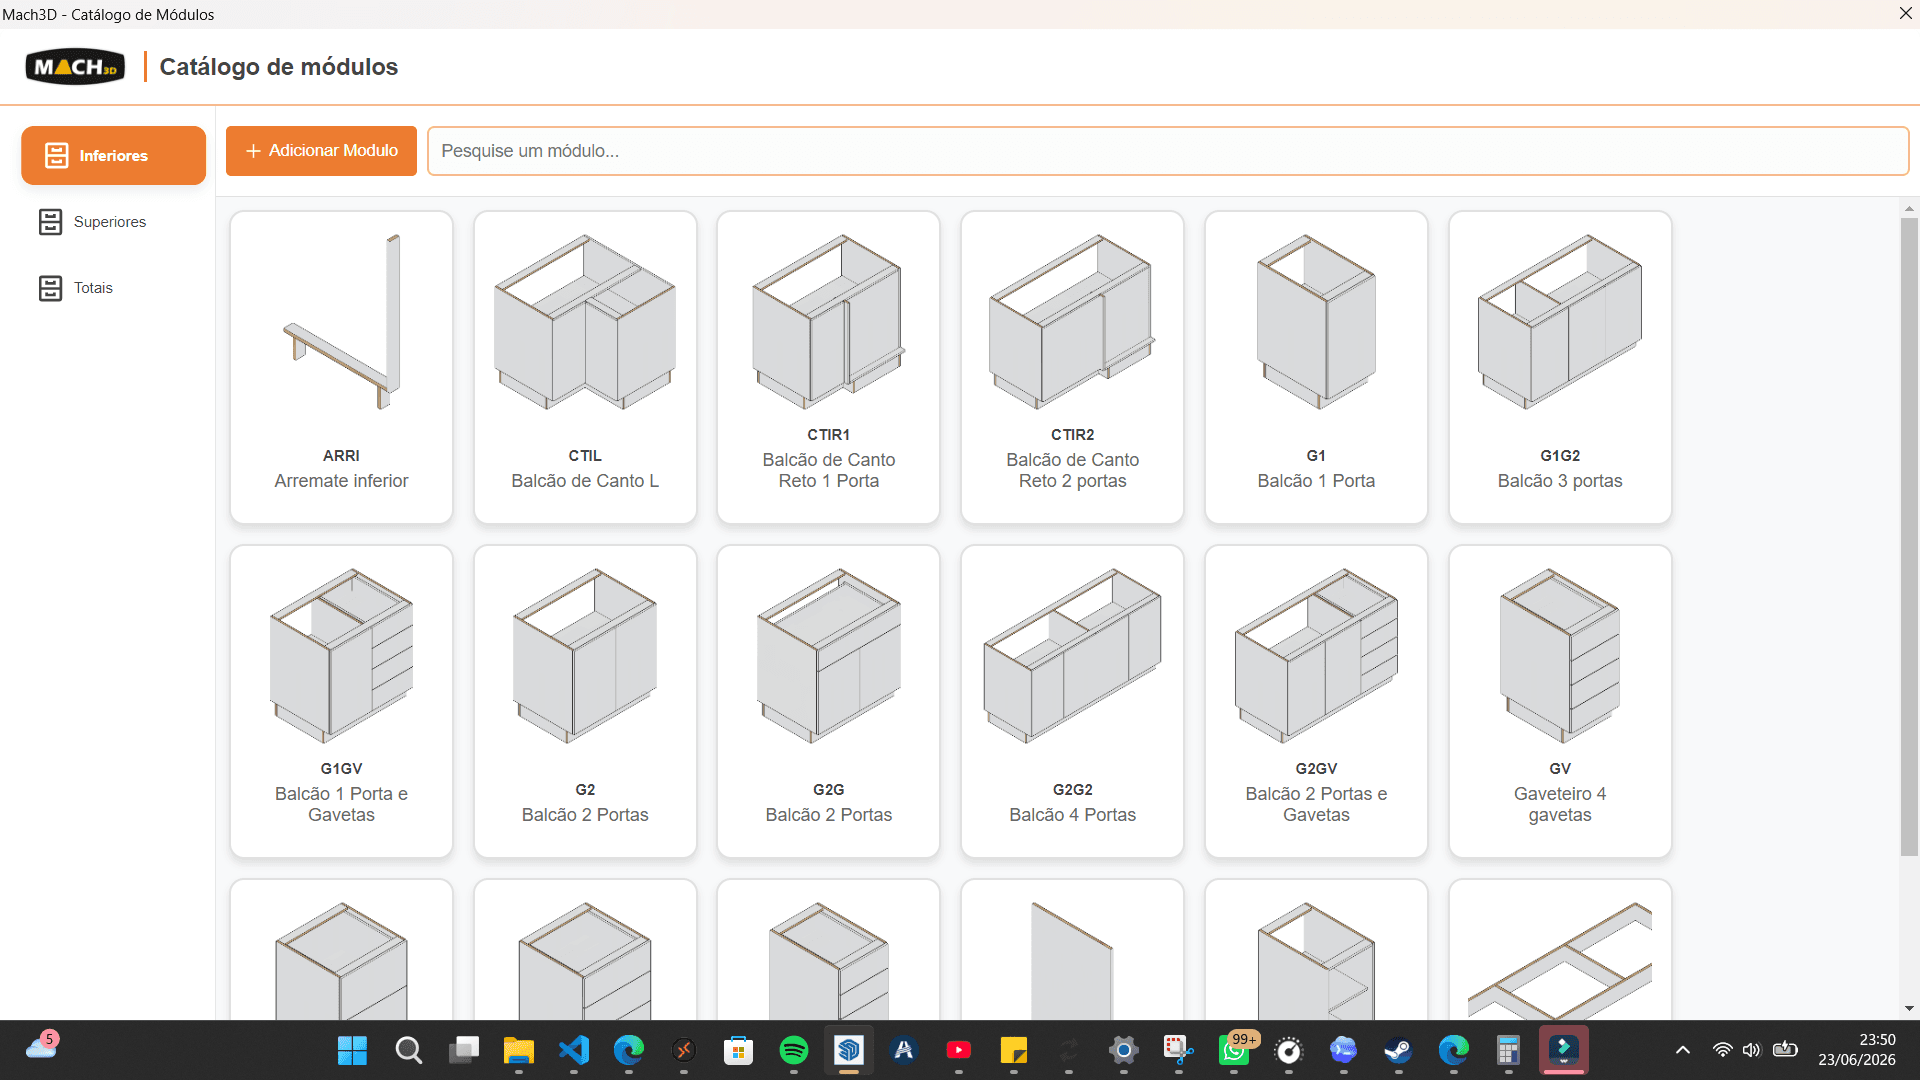Show hidden system tray icons
This screenshot has width=1920, height=1080.
(1683, 1050)
